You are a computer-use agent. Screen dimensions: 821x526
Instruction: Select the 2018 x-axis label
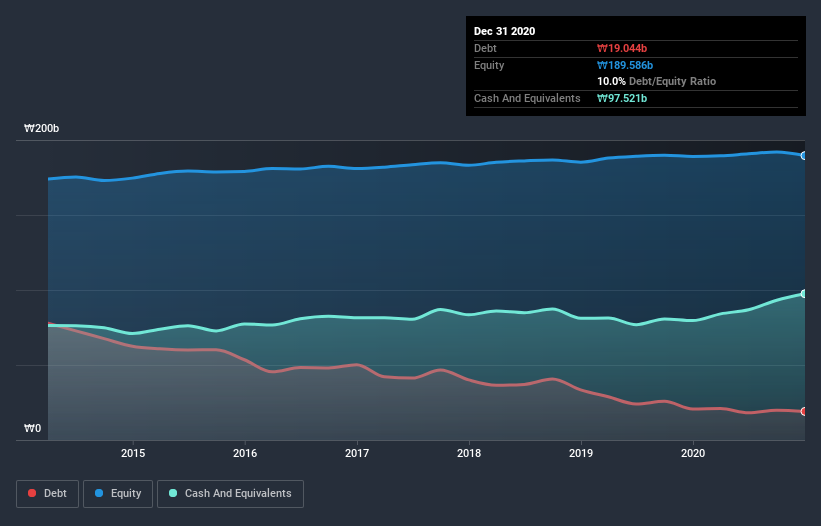click(469, 453)
